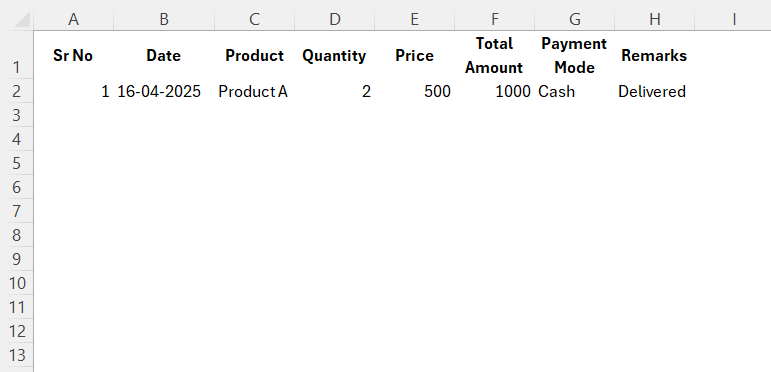Image resolution: width=771 pixels, height=372 pixels.
Task: Select row 10 header
Action: click(x=17, y=284)
